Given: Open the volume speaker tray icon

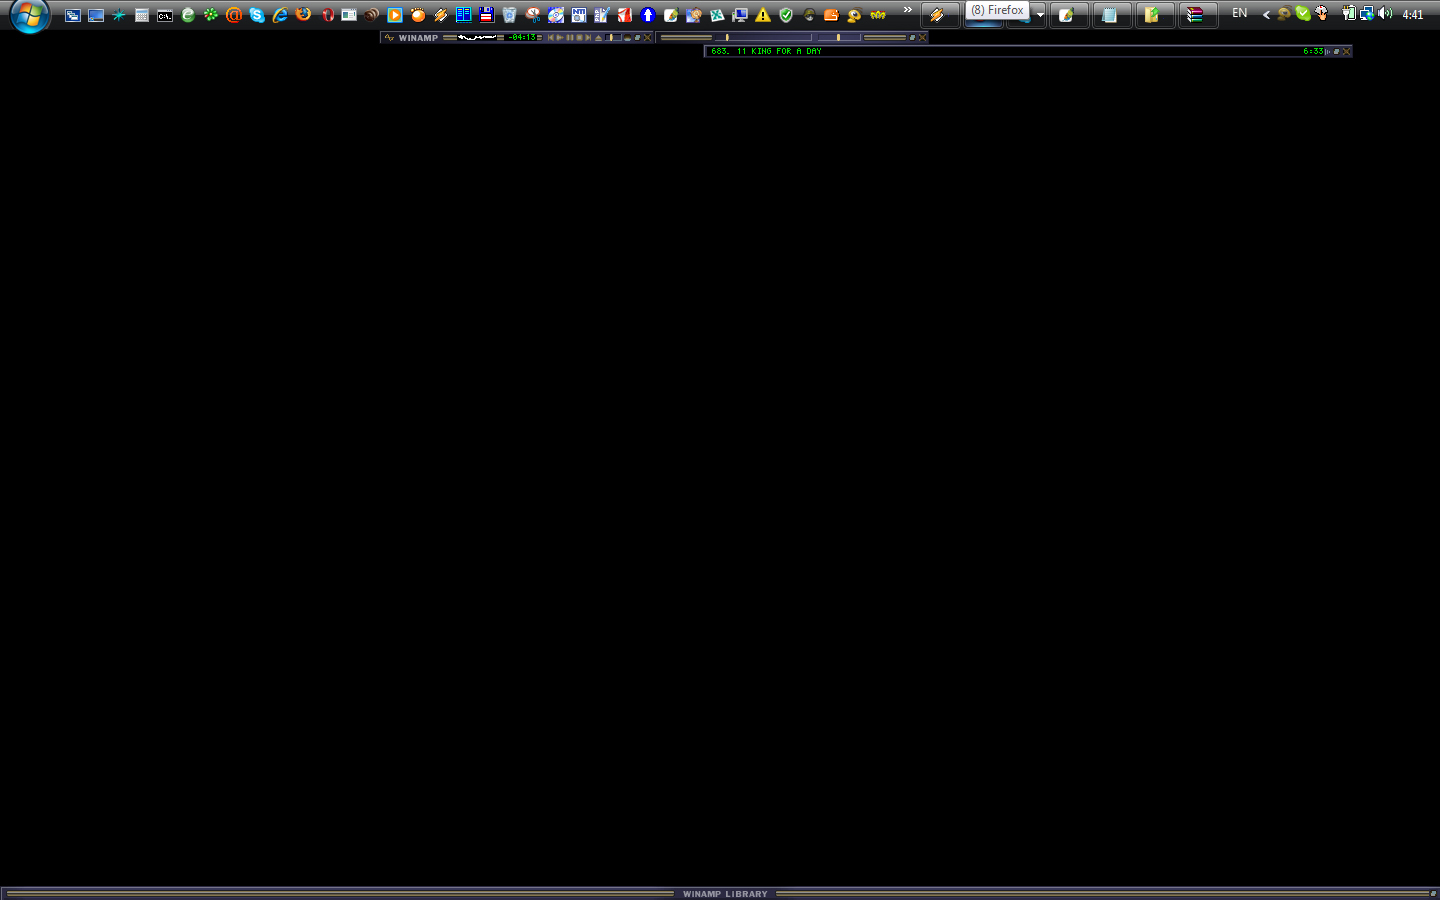Looking at the screenshot, I should [x=1385, y=13].
